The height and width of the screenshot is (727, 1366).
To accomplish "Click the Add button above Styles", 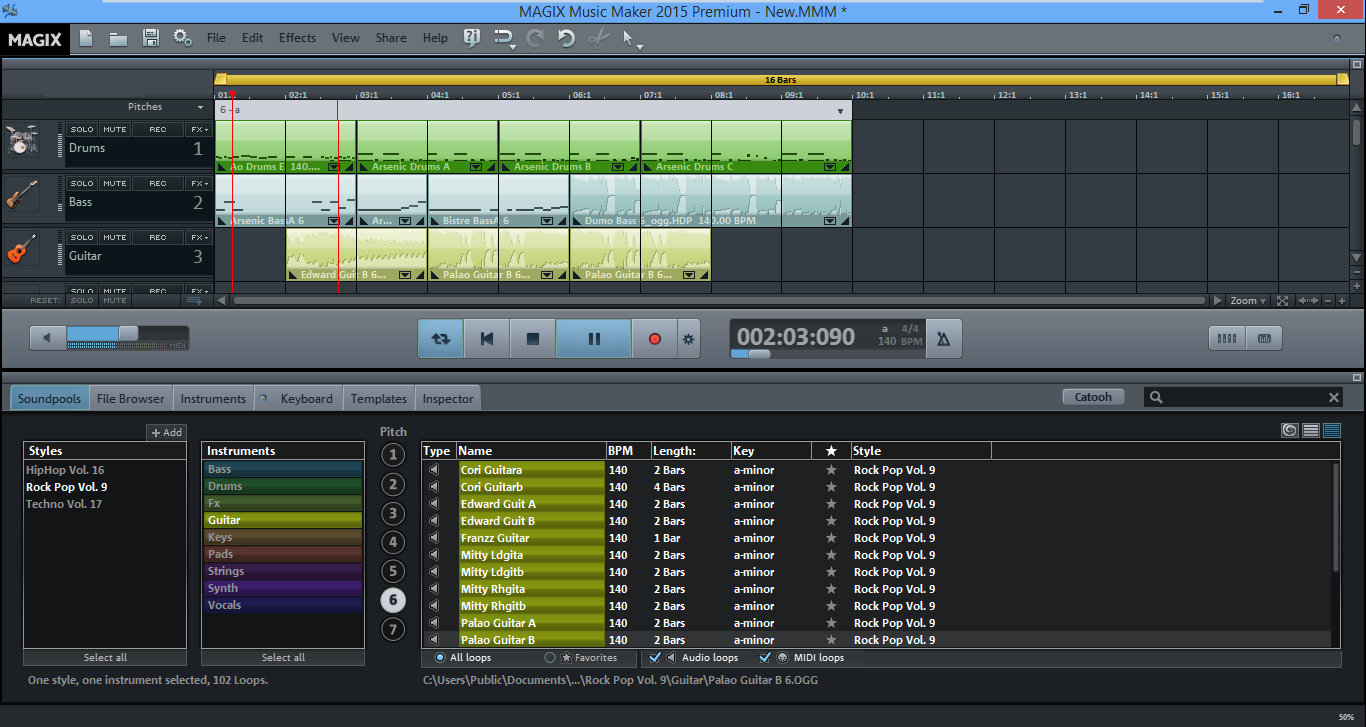I will point(166,432).
